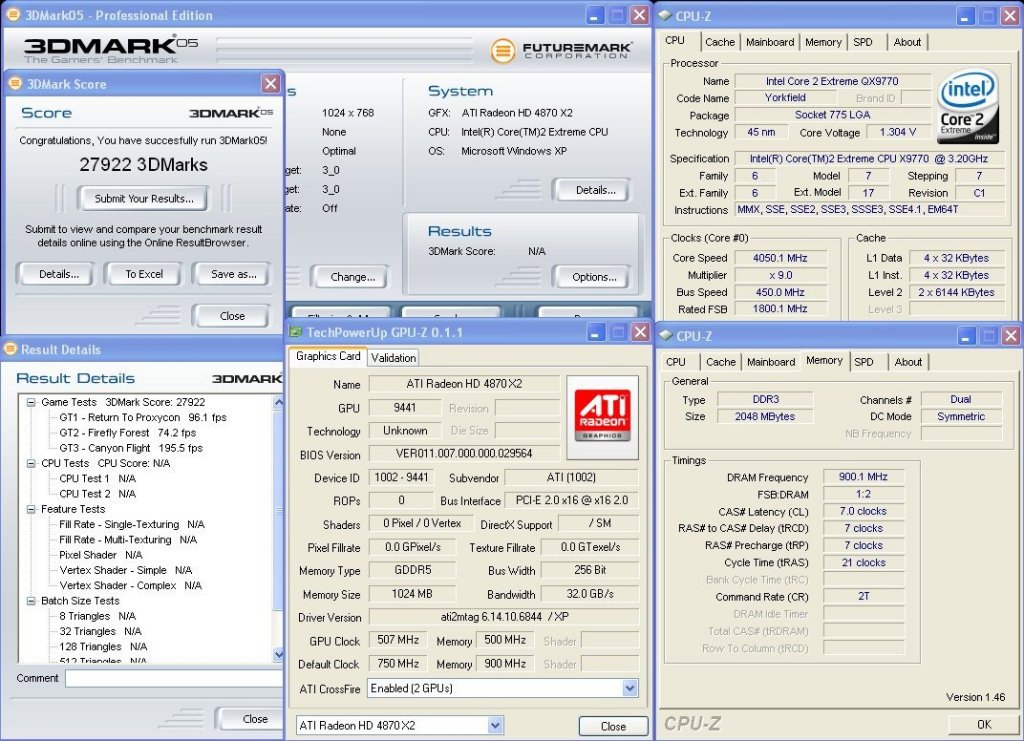Click the Intel Core 2 Extreme logo
Image resolution: width=1024 pixels, height=741 pixels.
click(x=967, y=107)
